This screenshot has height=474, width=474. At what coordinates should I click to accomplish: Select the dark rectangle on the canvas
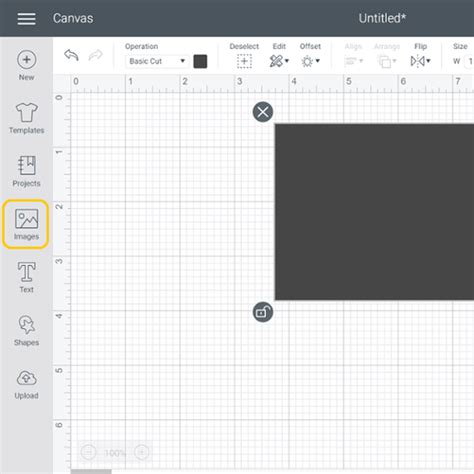point(374,212)
